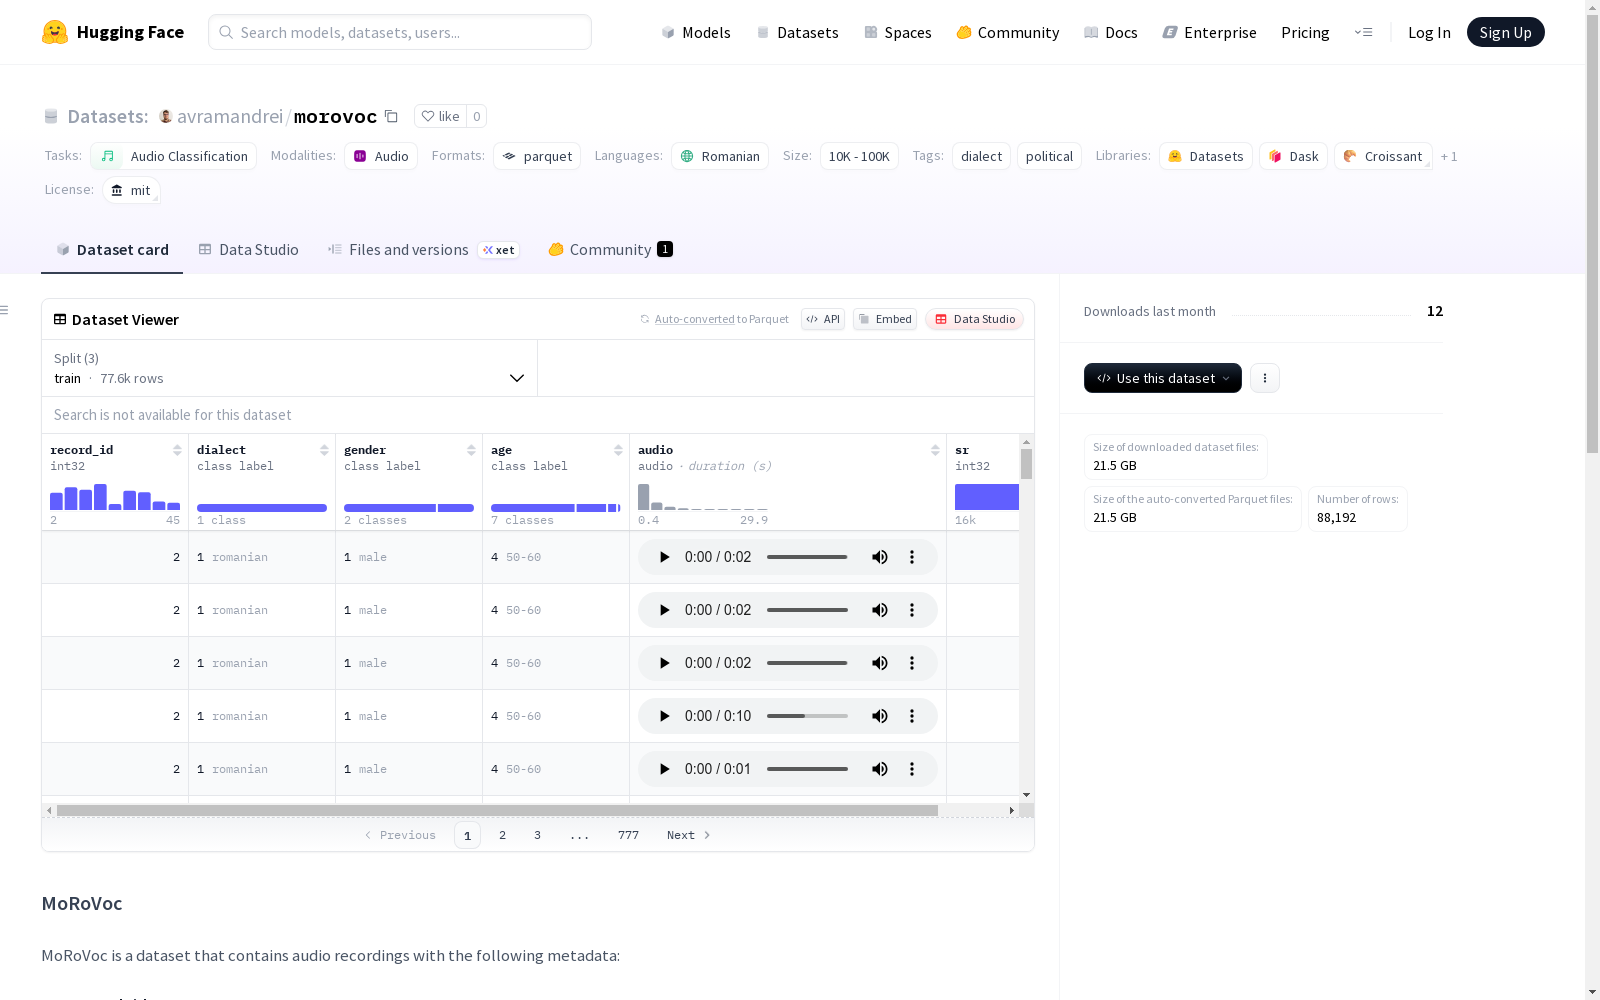The height and width of the screenshot is (1000, 1600).
Task: Play the 0:10 duration audio clip
Action: coord(664,716)
